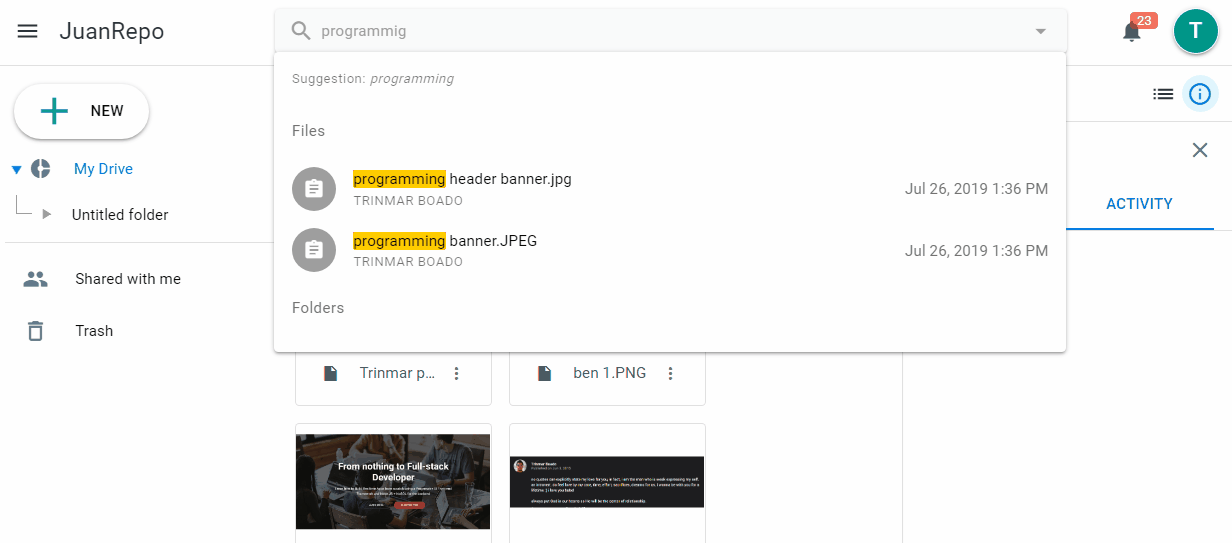Select My Drive in sidebar
Image resolution: width=1232 pixels, height=543 pixels.
(x=103, y=169)
